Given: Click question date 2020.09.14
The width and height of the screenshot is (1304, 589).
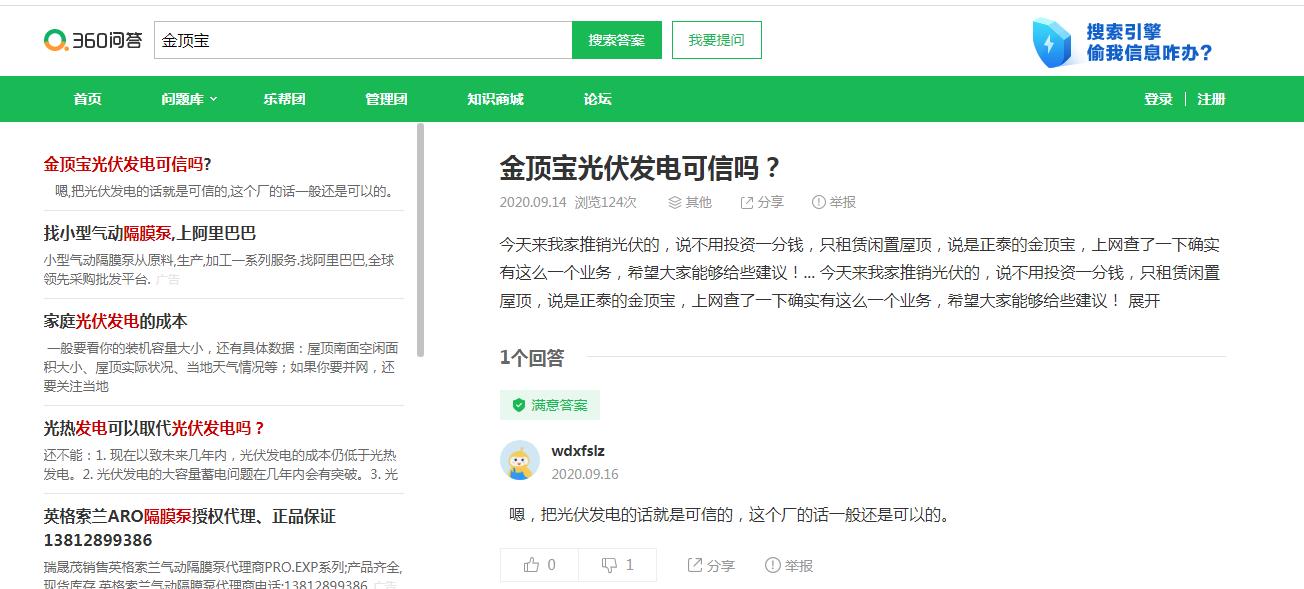Looking at the screenshot, I should (x=533, y=202).
